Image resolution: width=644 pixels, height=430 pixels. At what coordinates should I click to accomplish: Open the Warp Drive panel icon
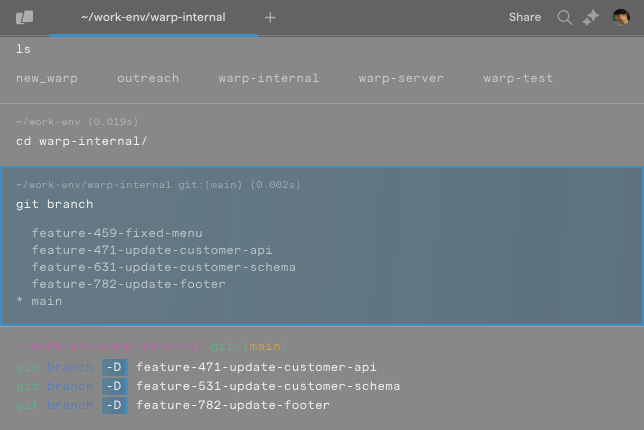tap(25, 17)
